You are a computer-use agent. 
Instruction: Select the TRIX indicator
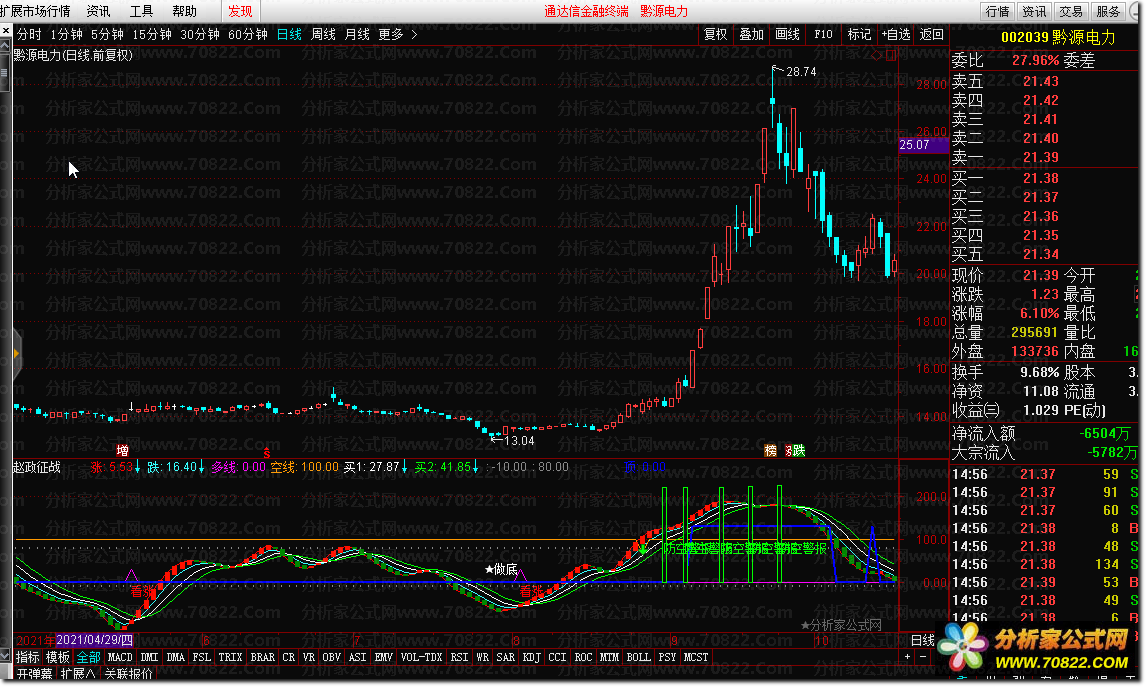[x=230, y=657]
